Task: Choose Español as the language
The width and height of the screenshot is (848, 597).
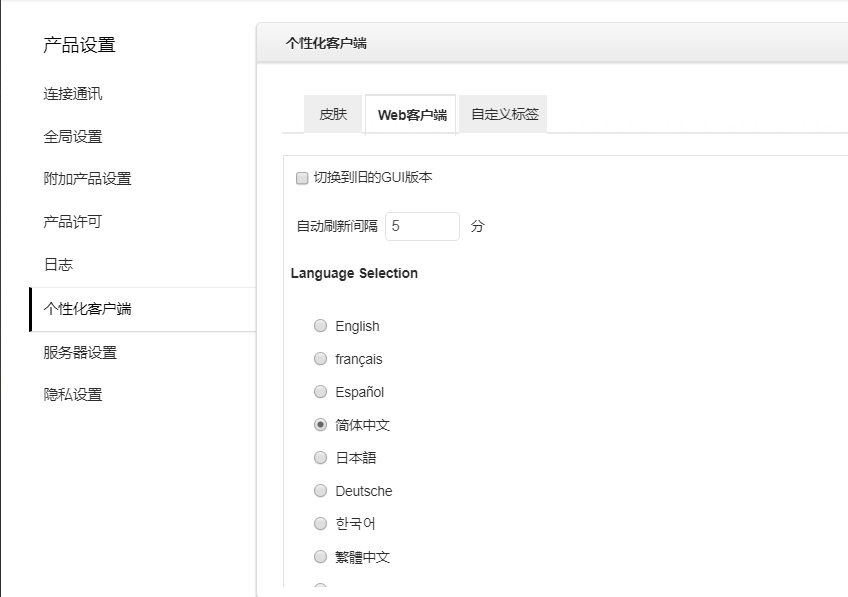Action: (x=320, y=392)
